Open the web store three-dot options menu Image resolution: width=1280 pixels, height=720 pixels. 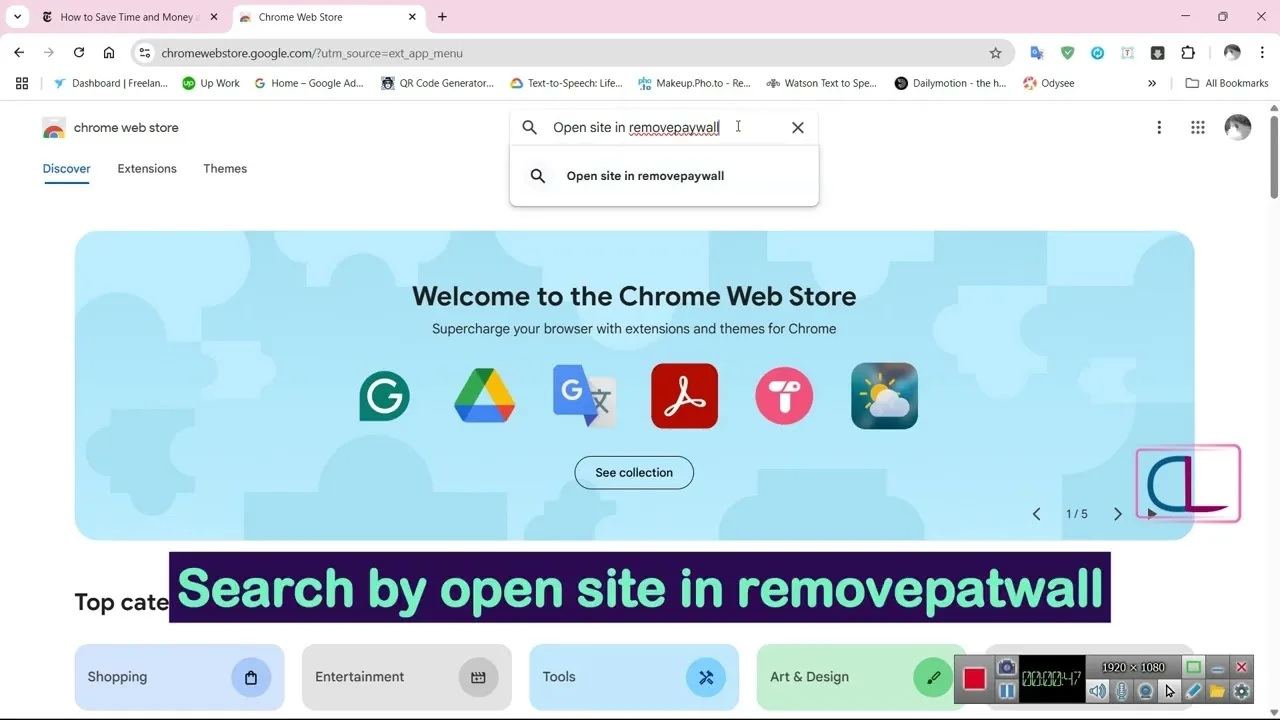click(1159, 128)
